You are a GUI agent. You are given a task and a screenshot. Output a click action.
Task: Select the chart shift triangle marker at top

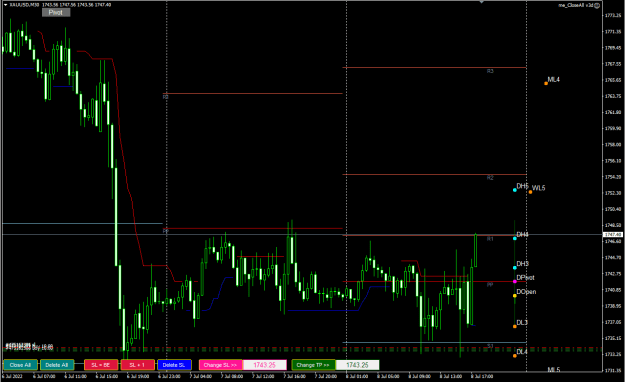(x=482, y=2)
